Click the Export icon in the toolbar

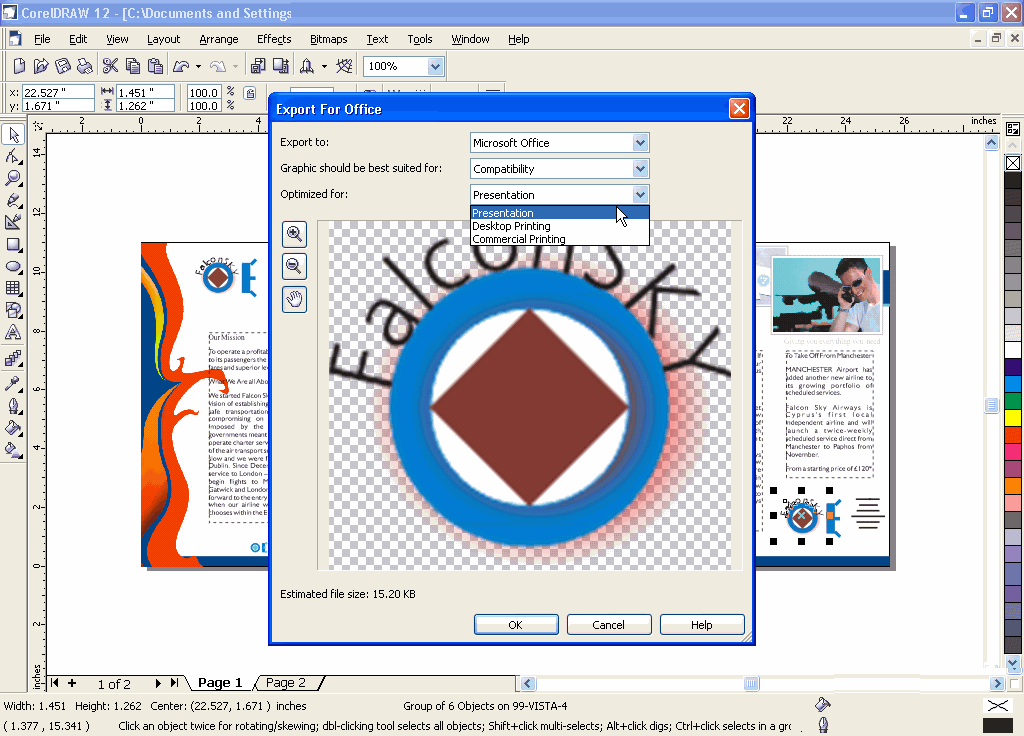281,66
